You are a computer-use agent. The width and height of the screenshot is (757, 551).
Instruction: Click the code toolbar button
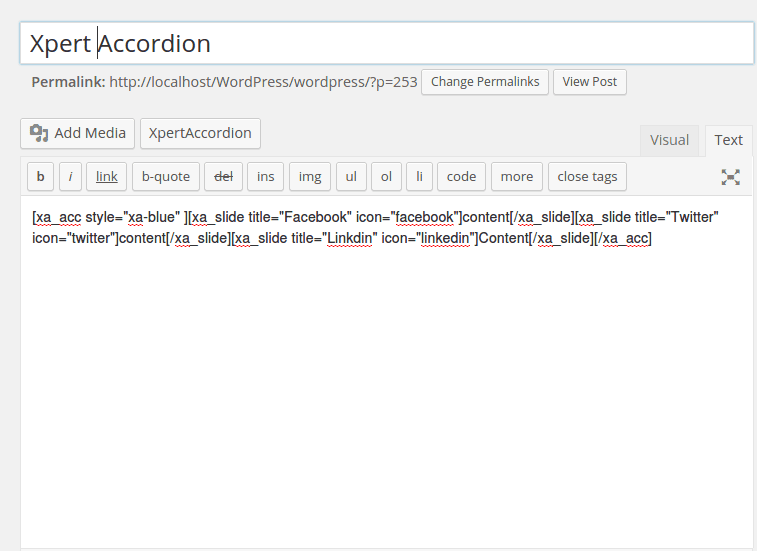click(x=461, y=177)
